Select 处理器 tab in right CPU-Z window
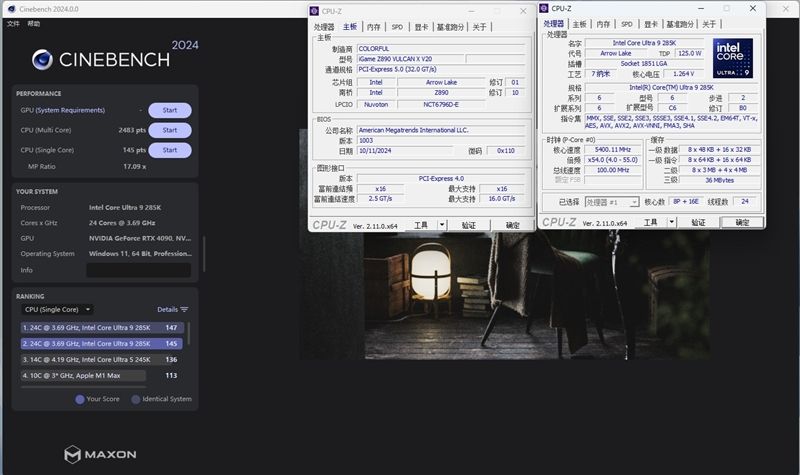The width and height of the screenshot is (800, 475). tap(554, 24)
